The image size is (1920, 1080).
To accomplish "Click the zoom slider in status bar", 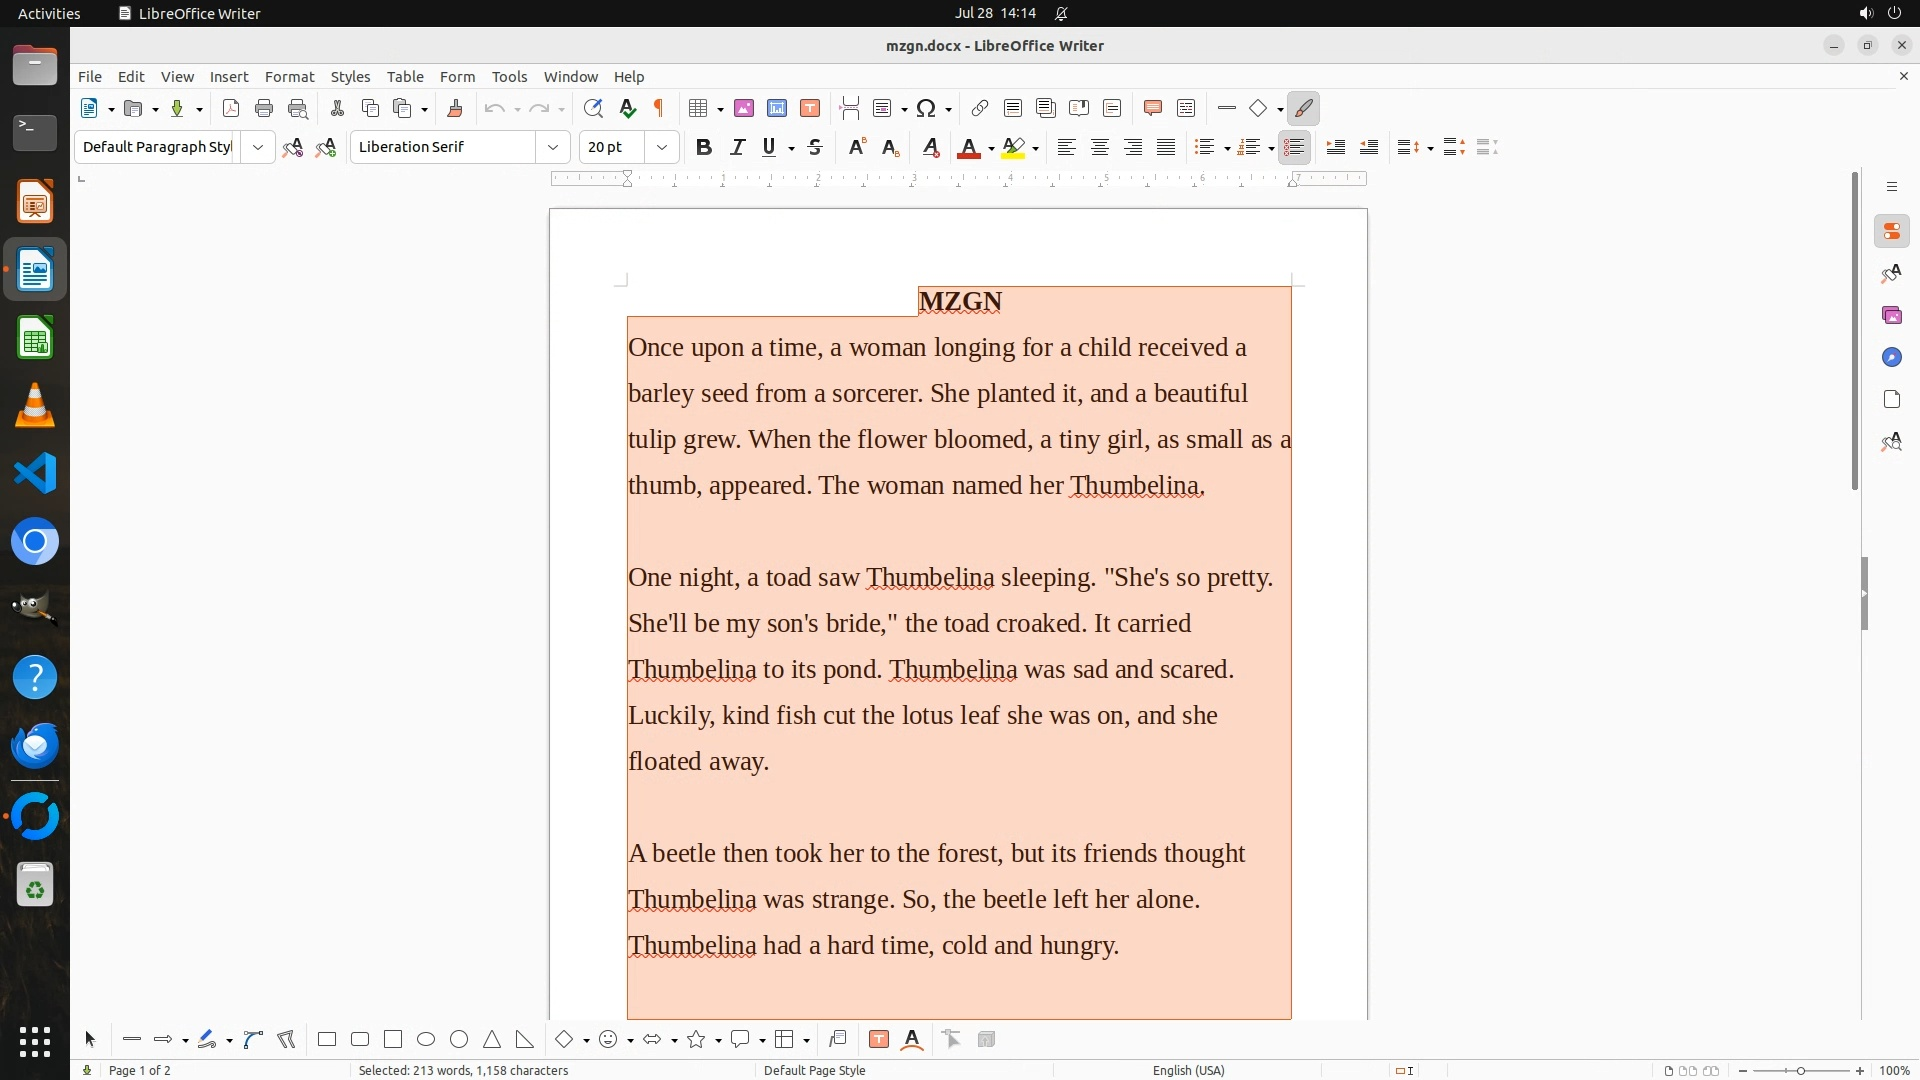I will coord(1800,1071).
